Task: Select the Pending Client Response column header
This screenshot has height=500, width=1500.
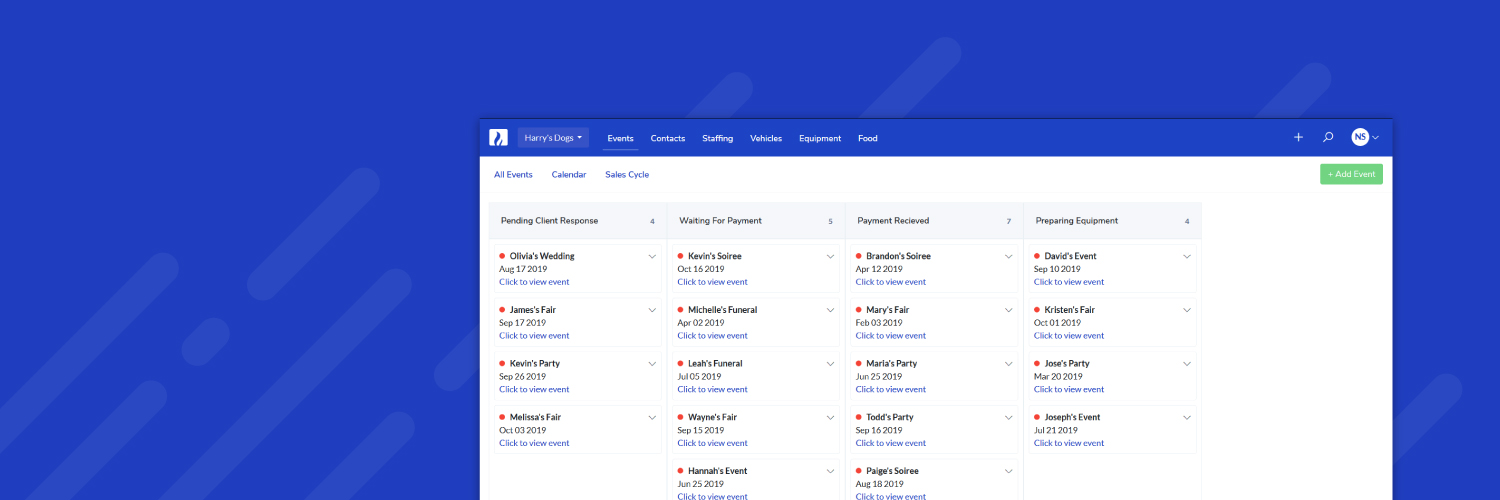Action: point(578,221)
